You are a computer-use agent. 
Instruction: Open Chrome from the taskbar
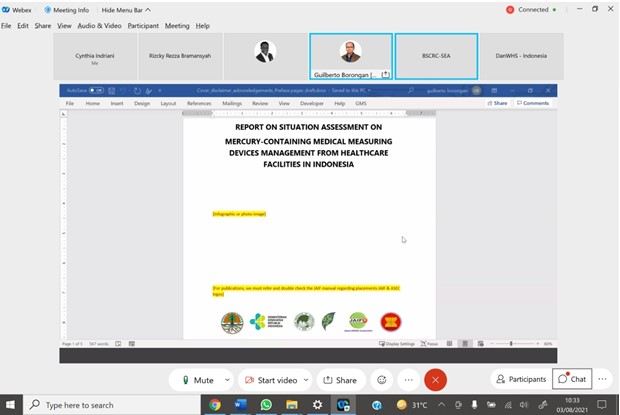(215, 405)
